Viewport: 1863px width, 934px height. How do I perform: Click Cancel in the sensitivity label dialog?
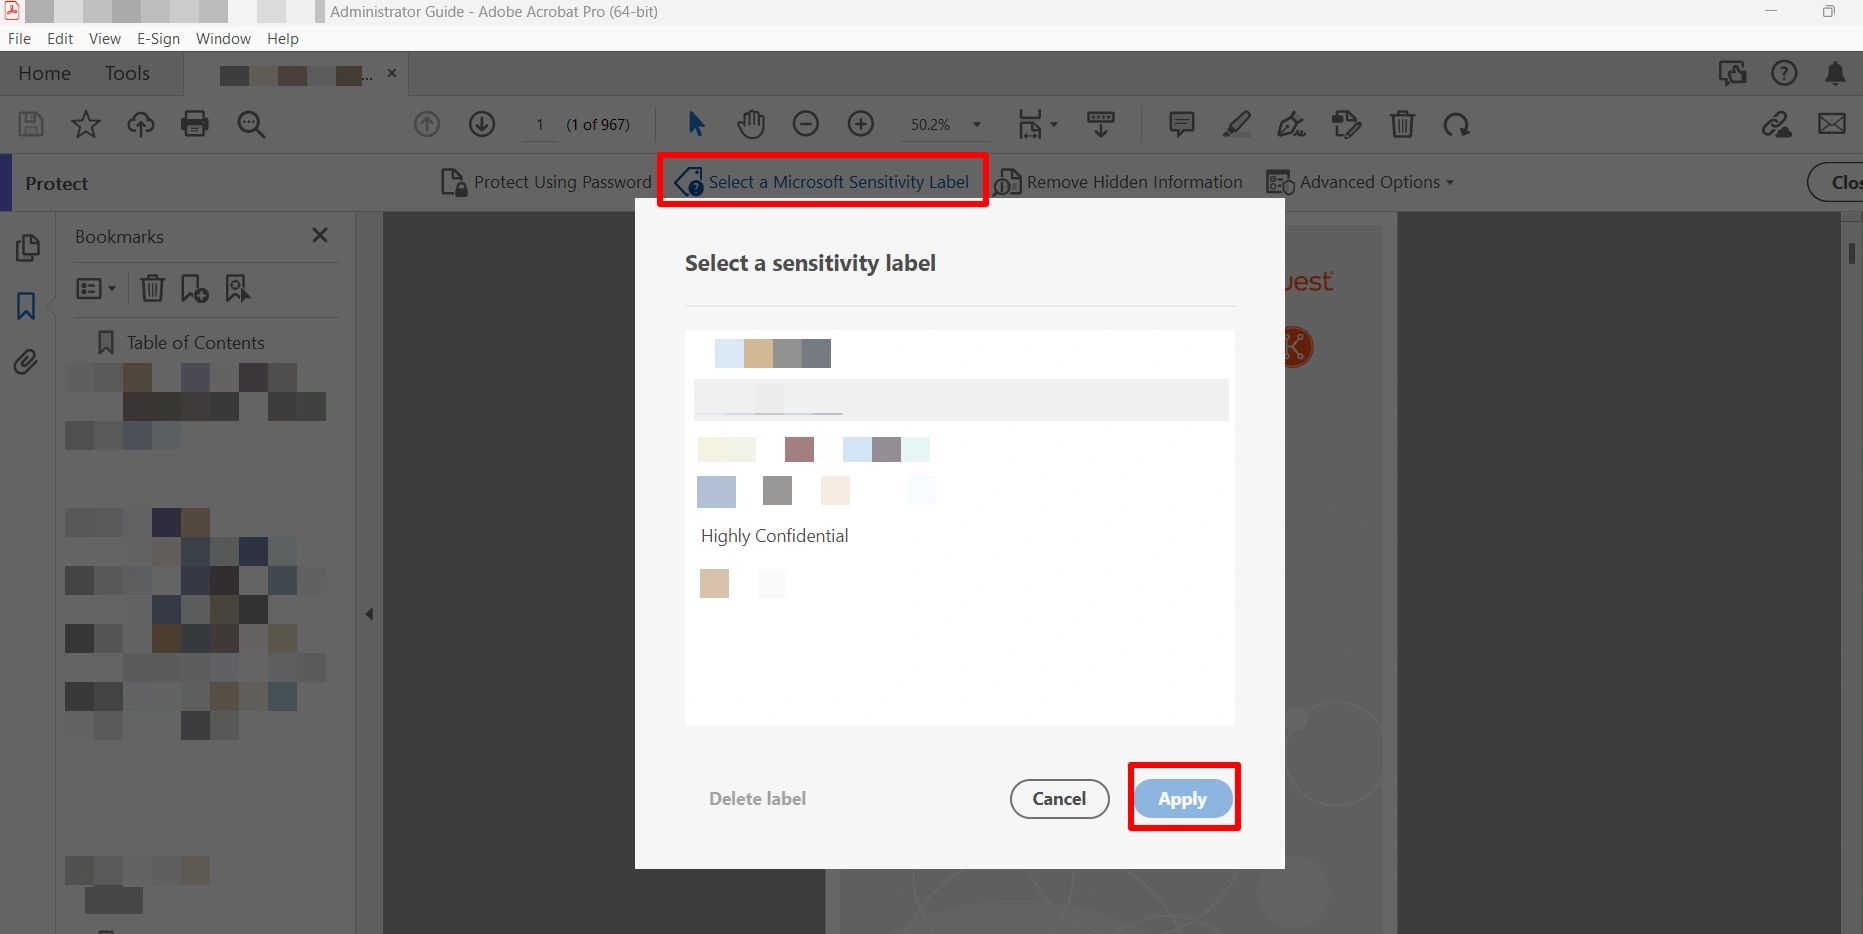pos(1059,799)
